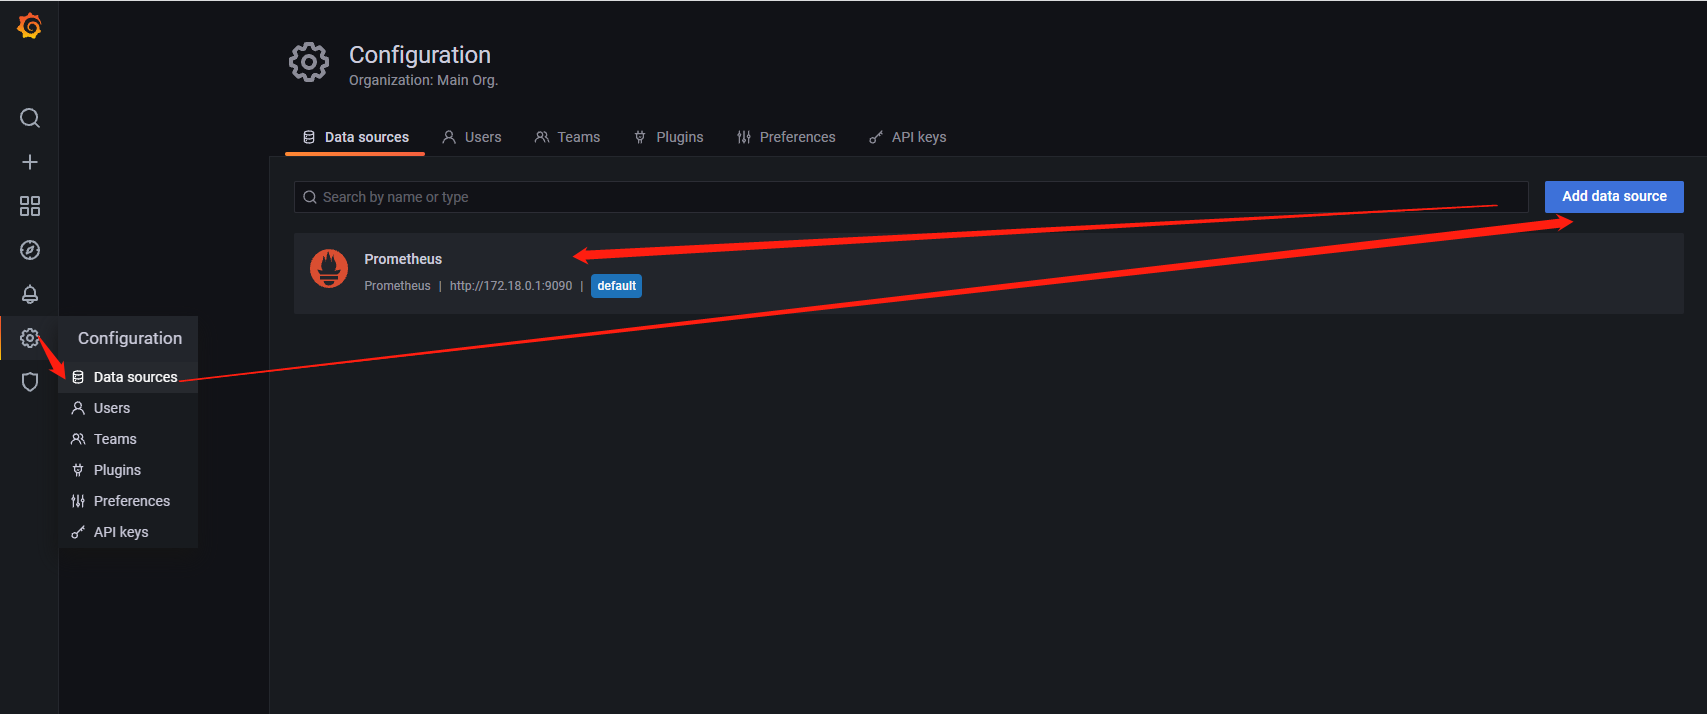Switch to the Plugins tab

[x=668, y=137]
